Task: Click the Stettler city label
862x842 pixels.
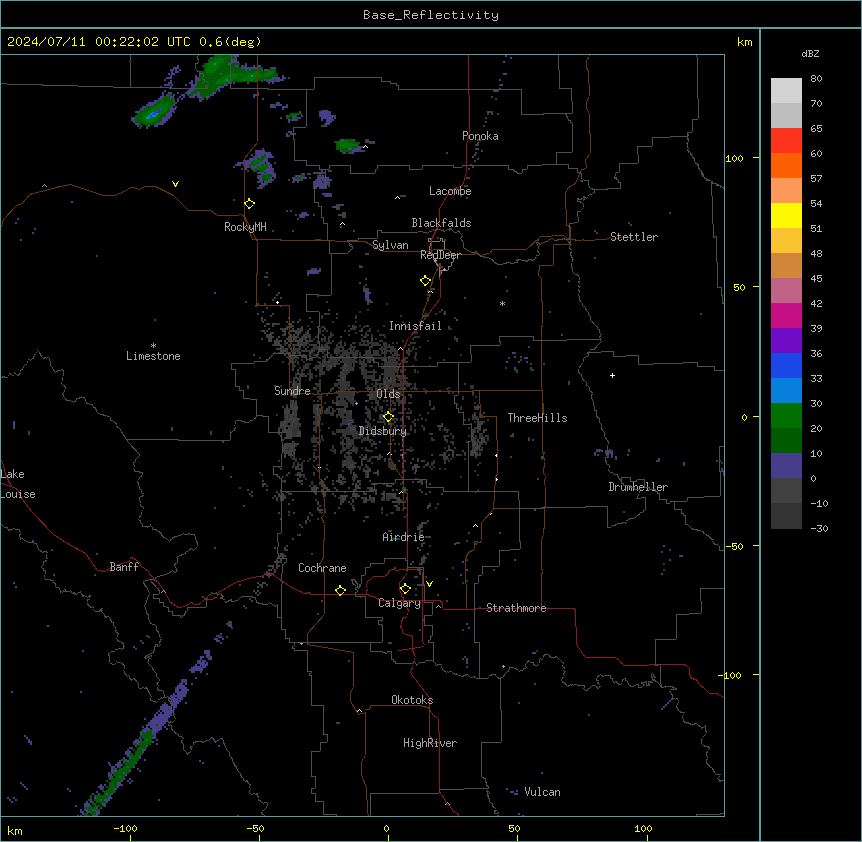Action: (634, 237)
